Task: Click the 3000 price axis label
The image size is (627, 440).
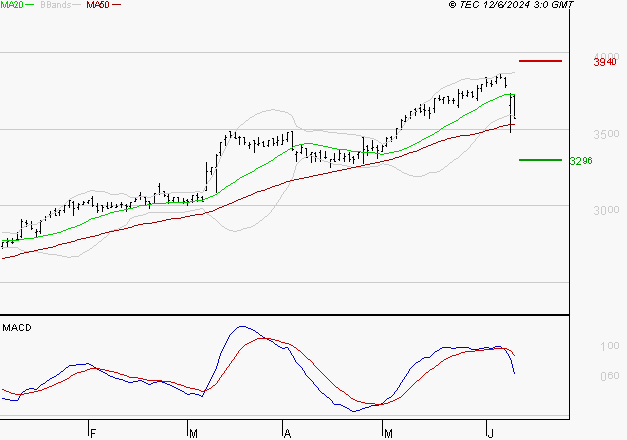Action: [606, 210]
